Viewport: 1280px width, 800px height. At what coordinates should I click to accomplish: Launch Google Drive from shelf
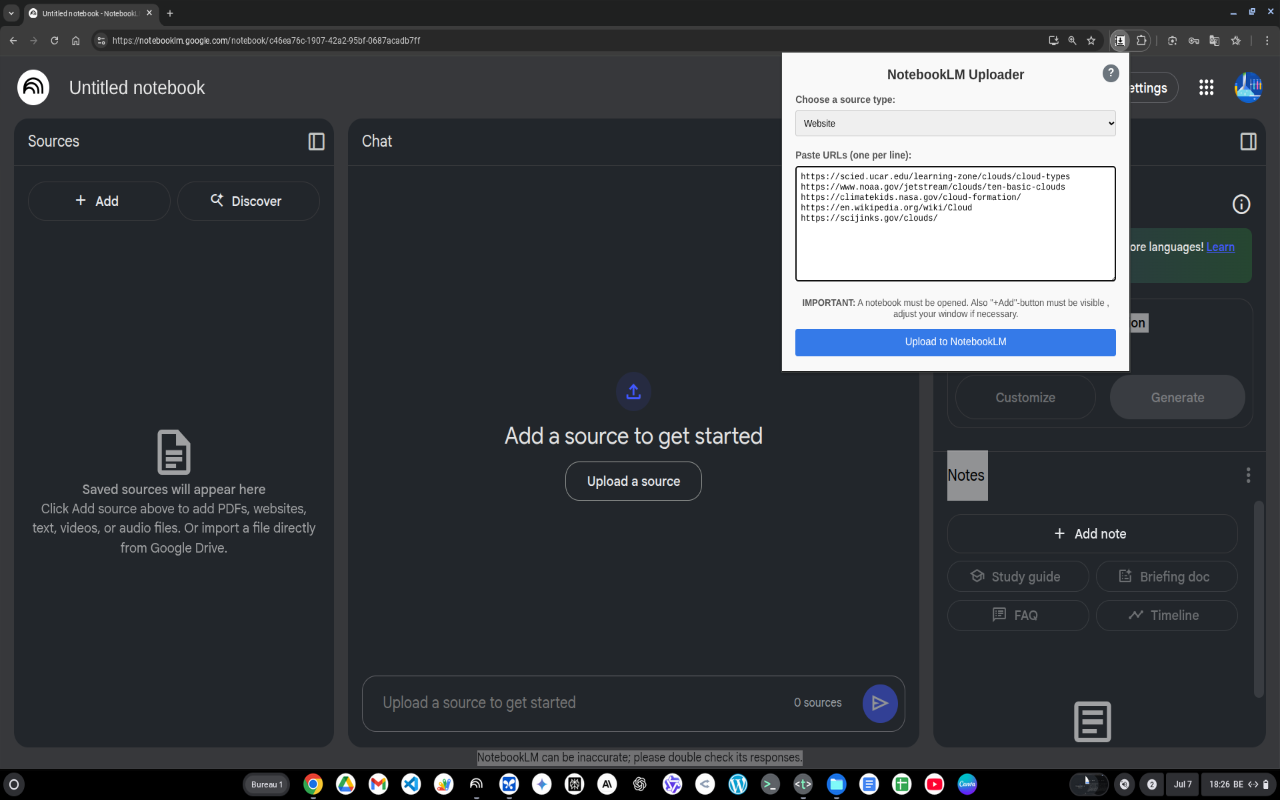[x=345, y=785]
